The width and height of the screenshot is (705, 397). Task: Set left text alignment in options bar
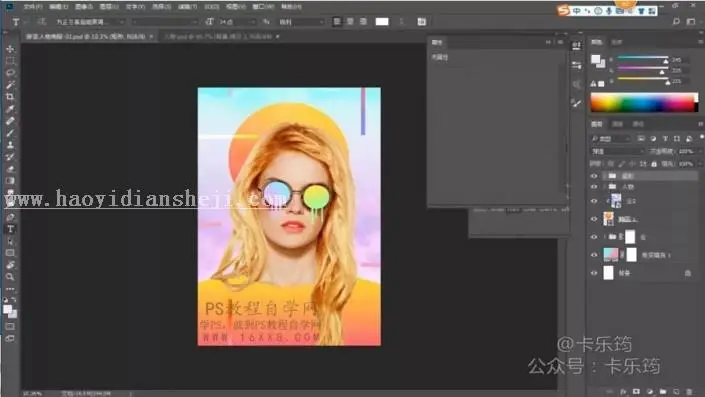click(337, 22)
